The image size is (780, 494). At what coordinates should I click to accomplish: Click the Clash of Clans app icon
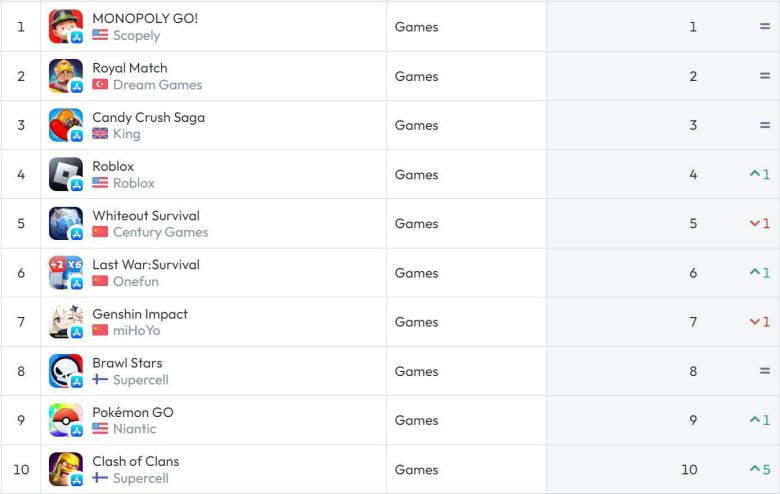point(65,469)
